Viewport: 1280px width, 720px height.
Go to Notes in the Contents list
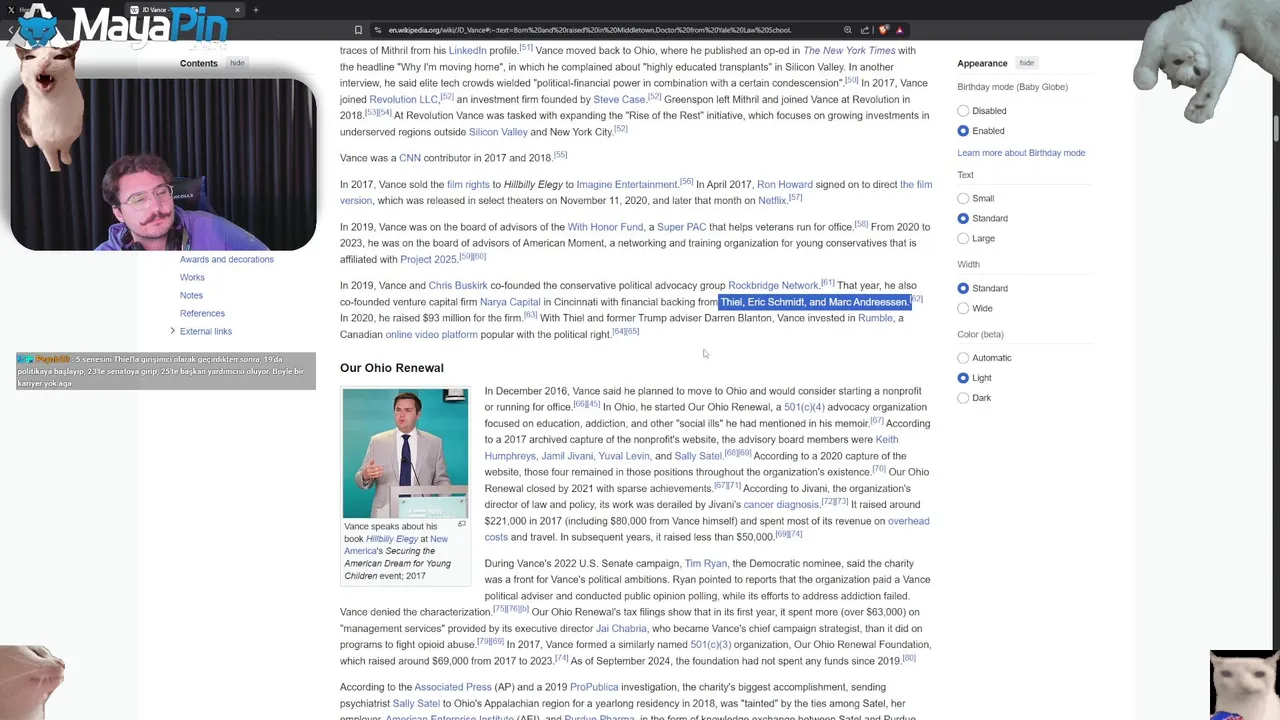(x=191, y=295)
